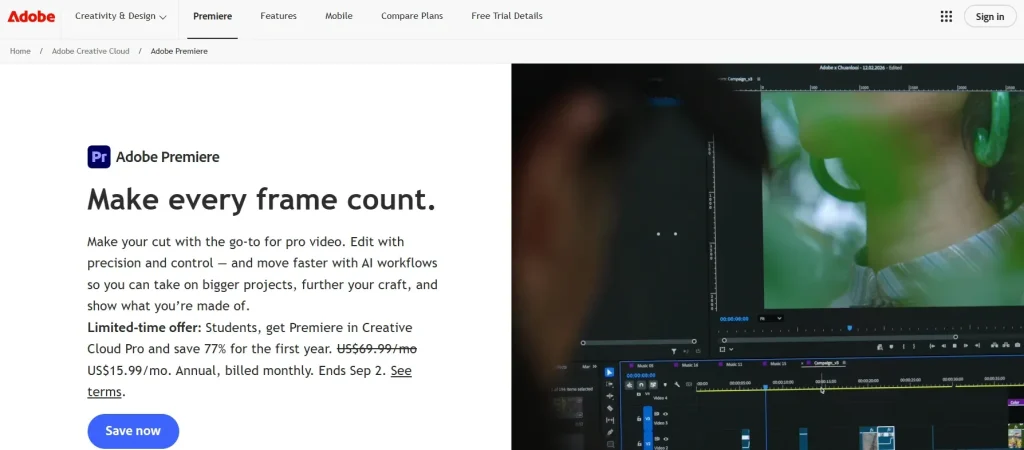Image resolution: width=1024 pixels, height=450 pixels.
Task: Hide the Video 2 track eye
Action: [x=666, y=439]
